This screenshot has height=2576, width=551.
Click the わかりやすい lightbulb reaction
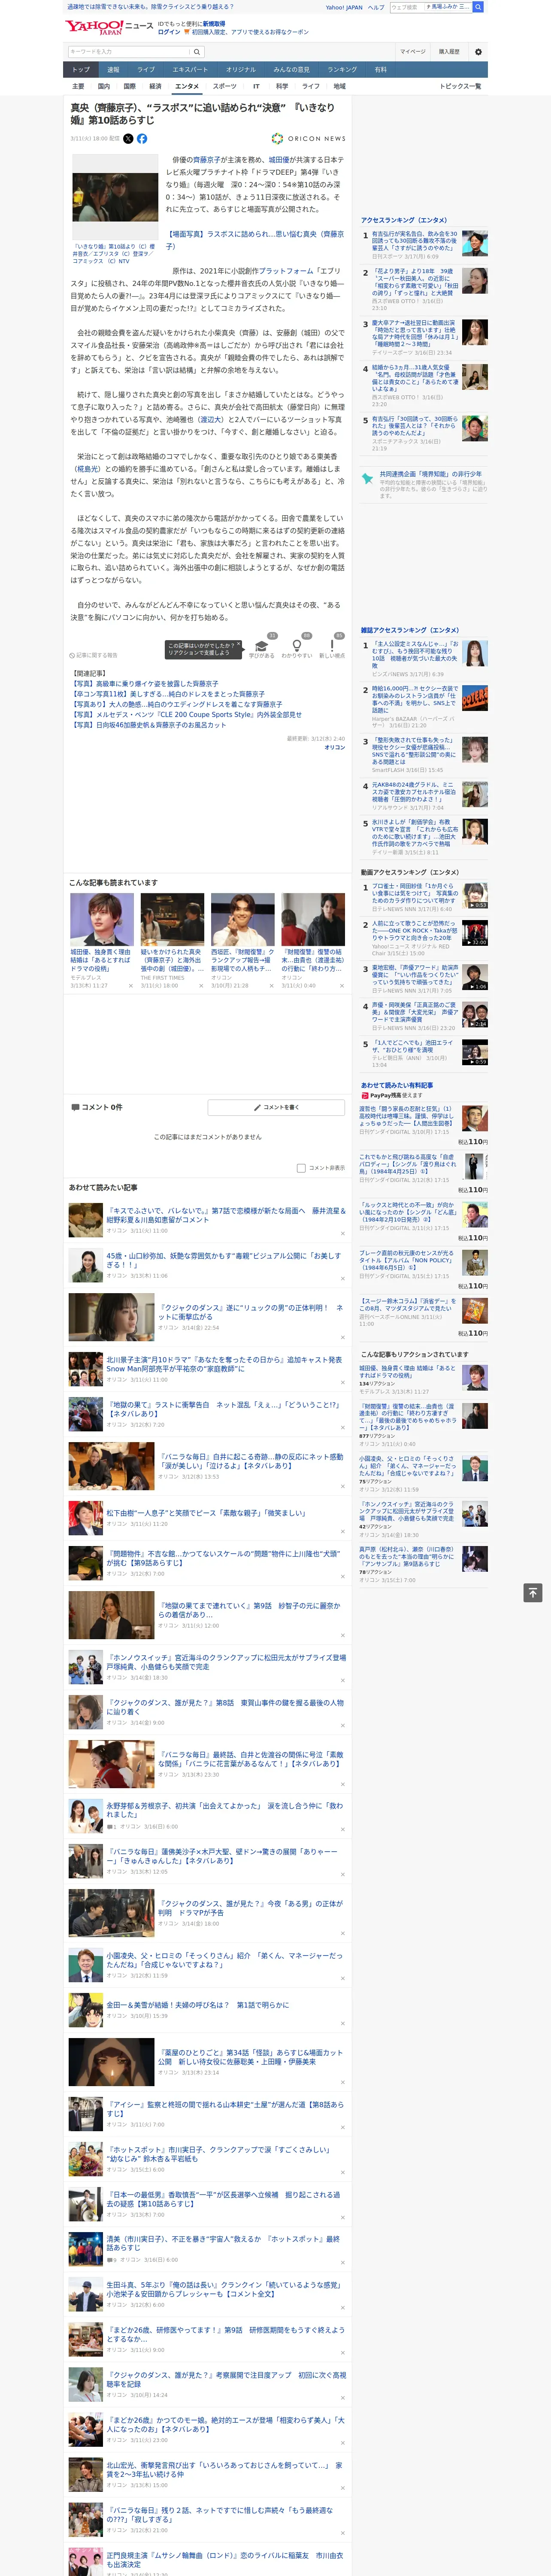point(297,647)
